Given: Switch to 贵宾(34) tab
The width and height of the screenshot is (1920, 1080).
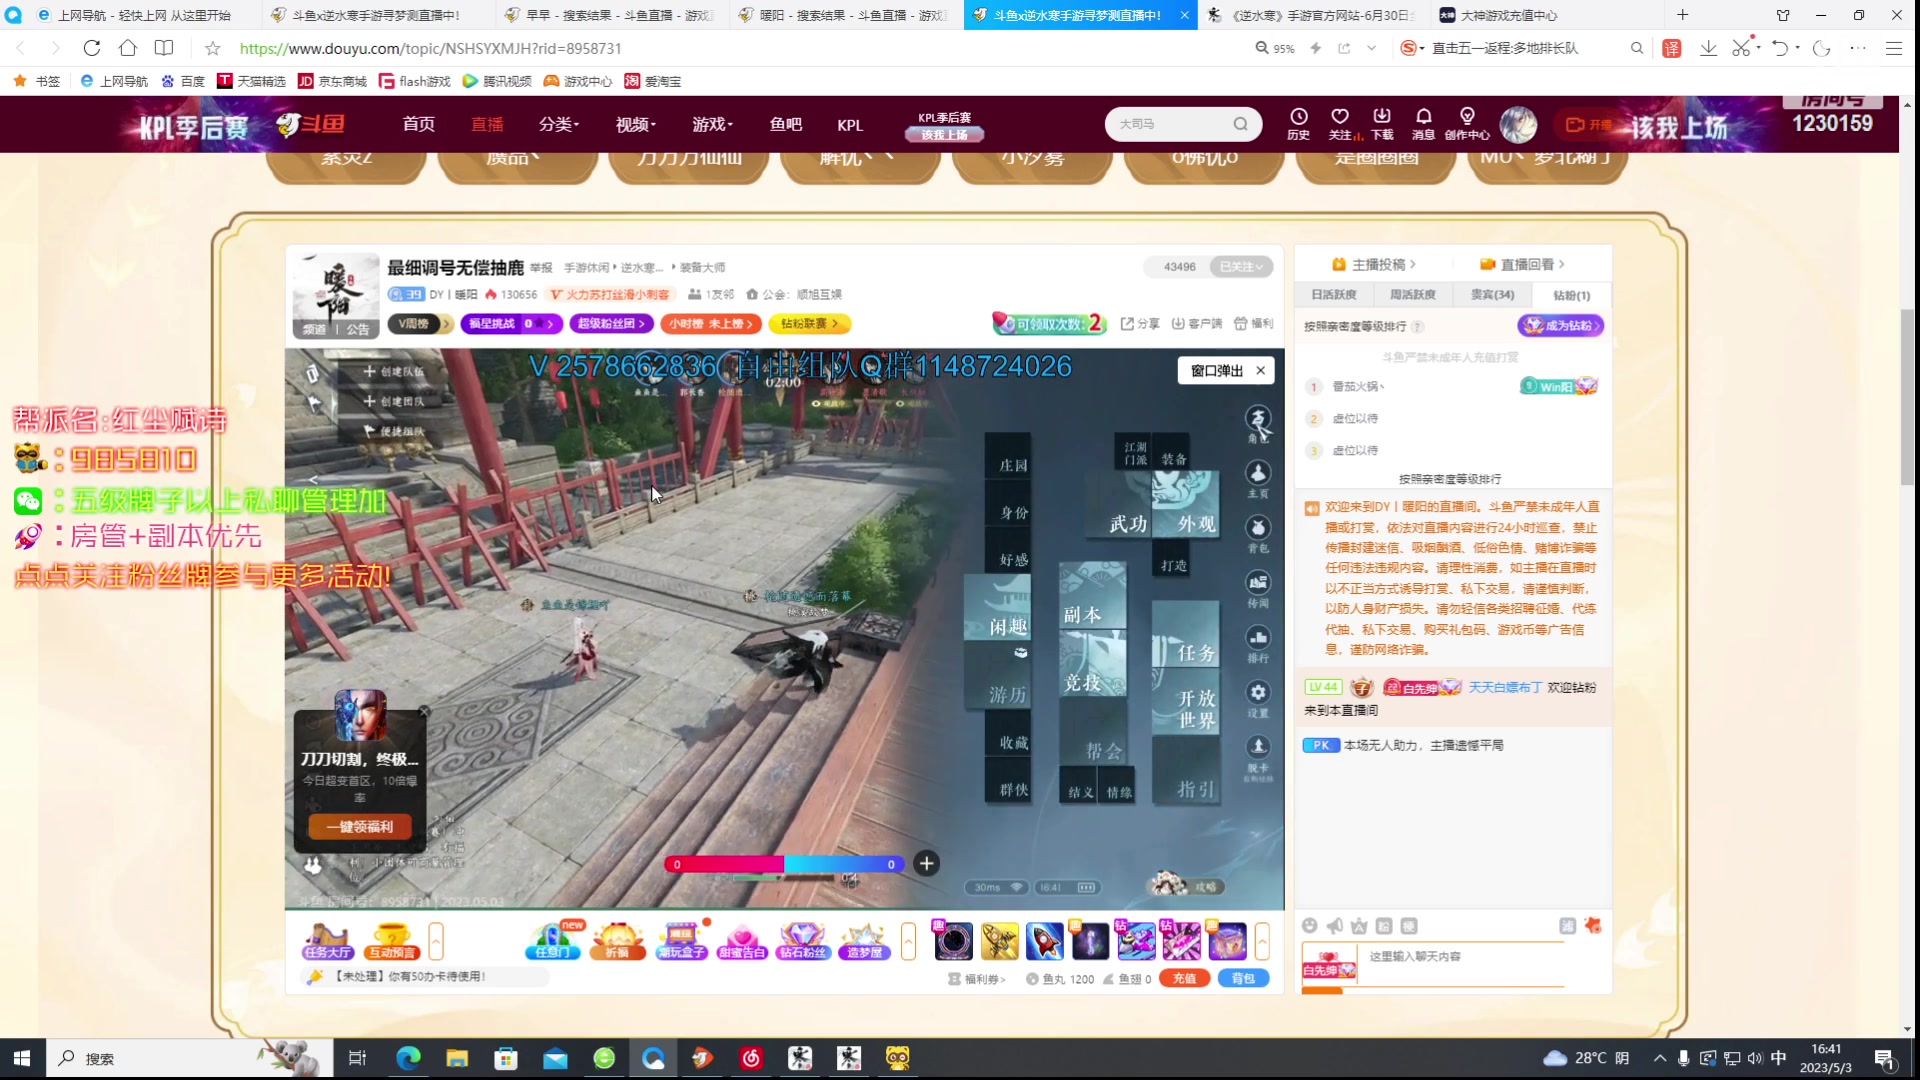Looking at the screenshot, I should click(1492, 295).
